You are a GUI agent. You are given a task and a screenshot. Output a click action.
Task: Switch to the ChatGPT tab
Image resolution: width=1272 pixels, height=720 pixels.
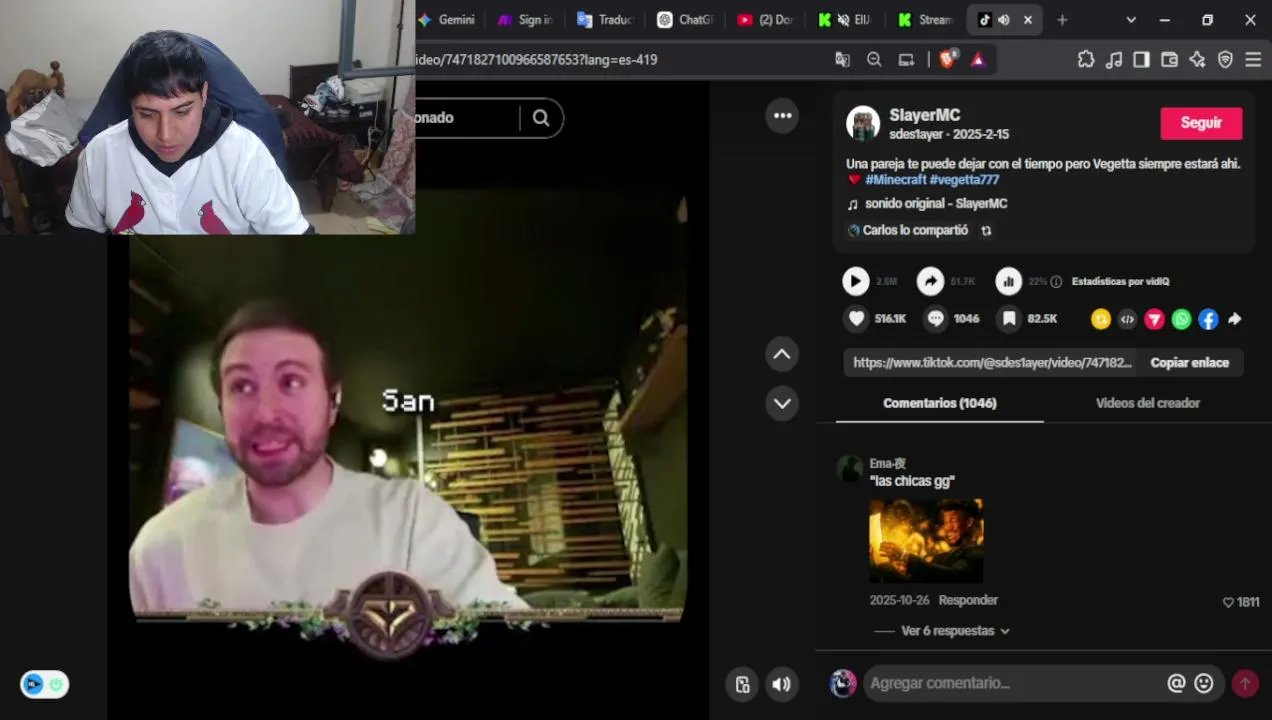[x=685, y=20]
